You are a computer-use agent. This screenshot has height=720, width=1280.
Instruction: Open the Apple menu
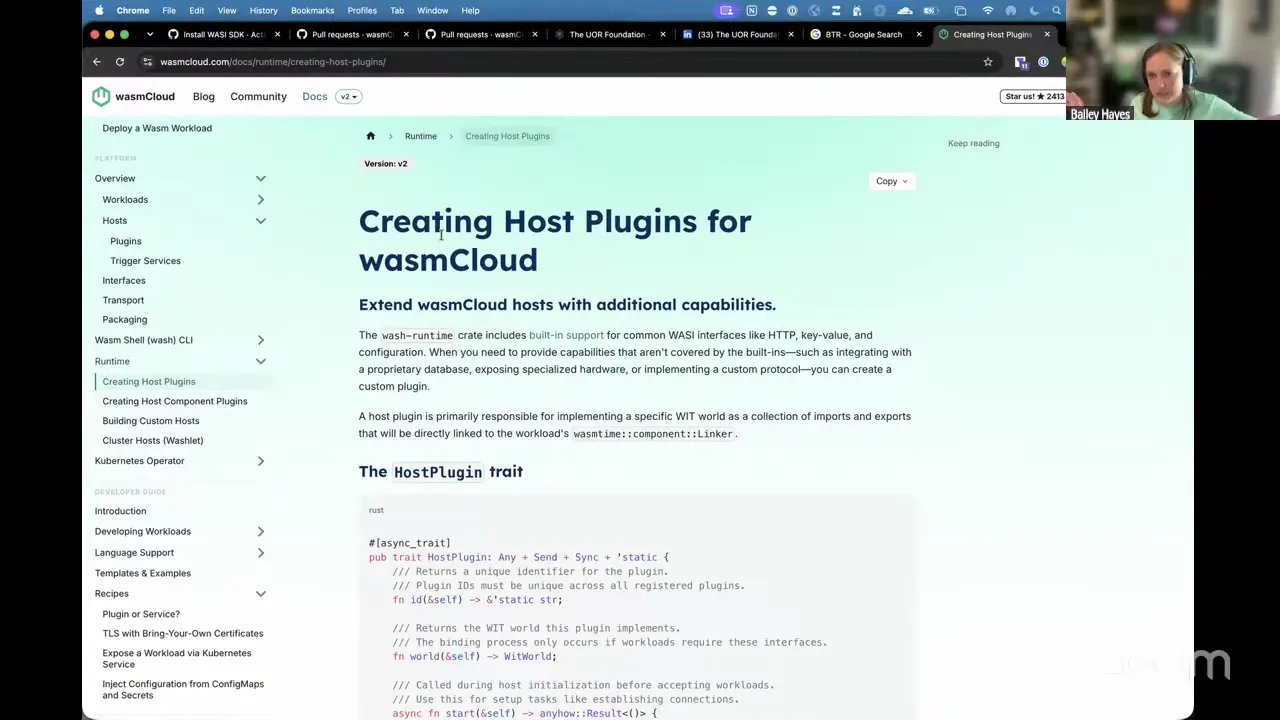99,10
